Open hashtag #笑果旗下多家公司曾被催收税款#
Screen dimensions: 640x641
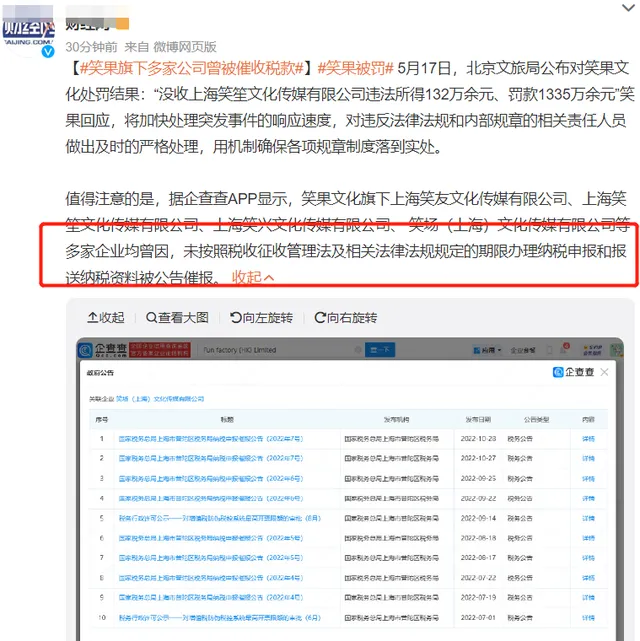point(192,68)
